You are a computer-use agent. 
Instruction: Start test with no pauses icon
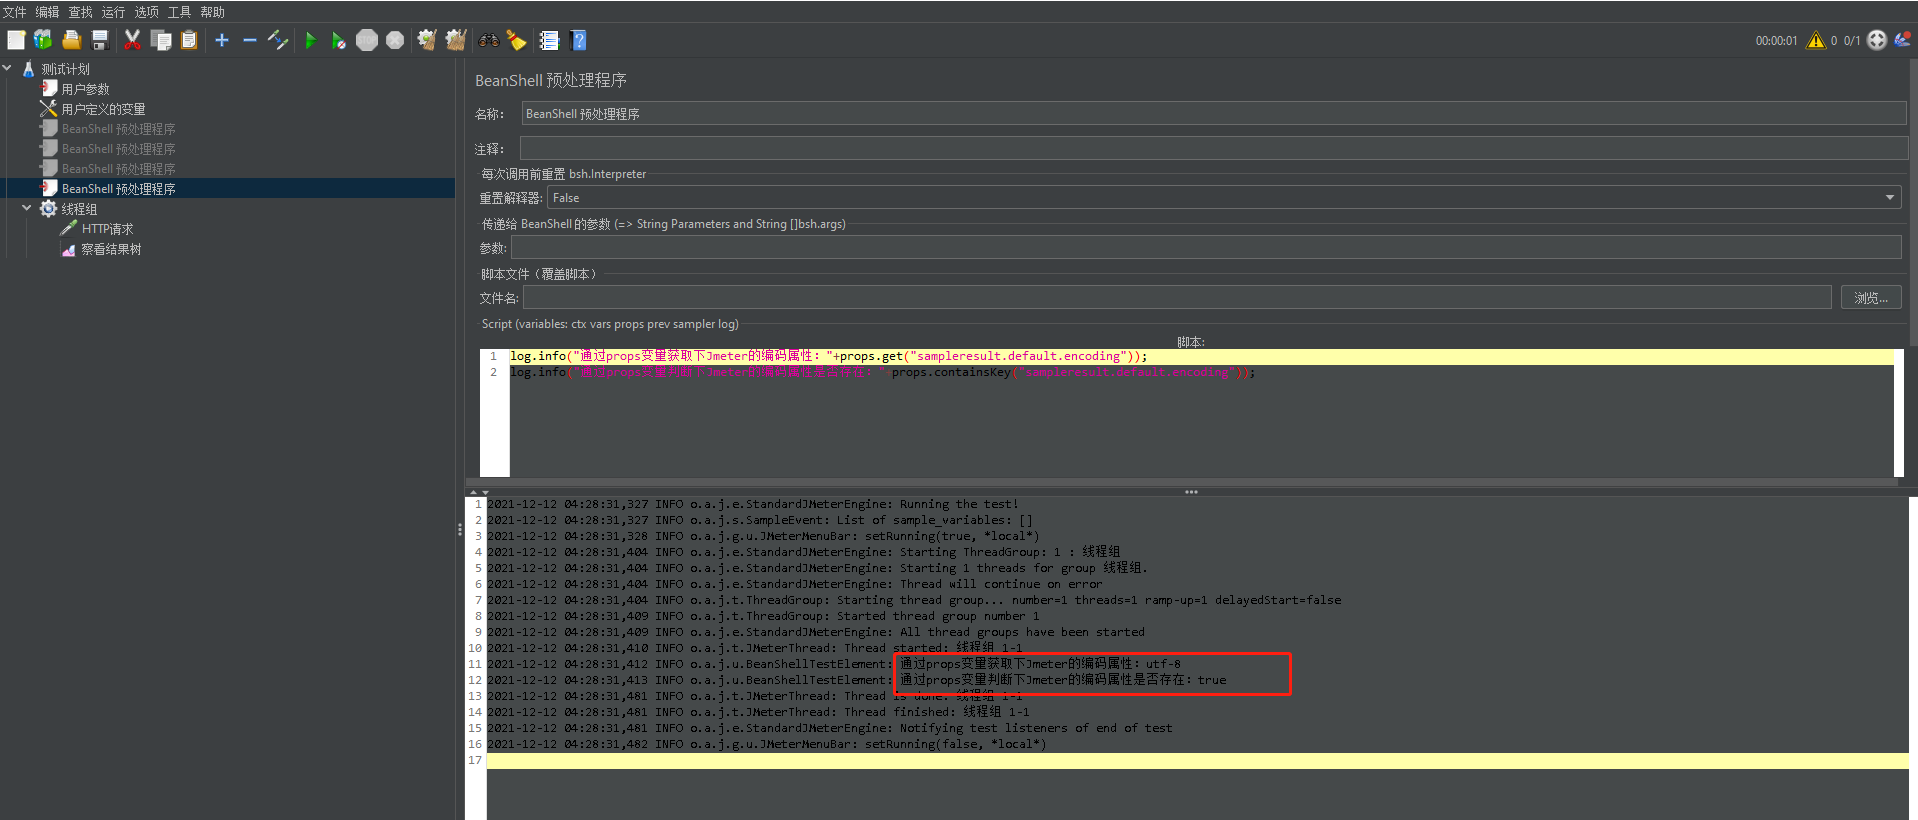(x=339, y=40)
